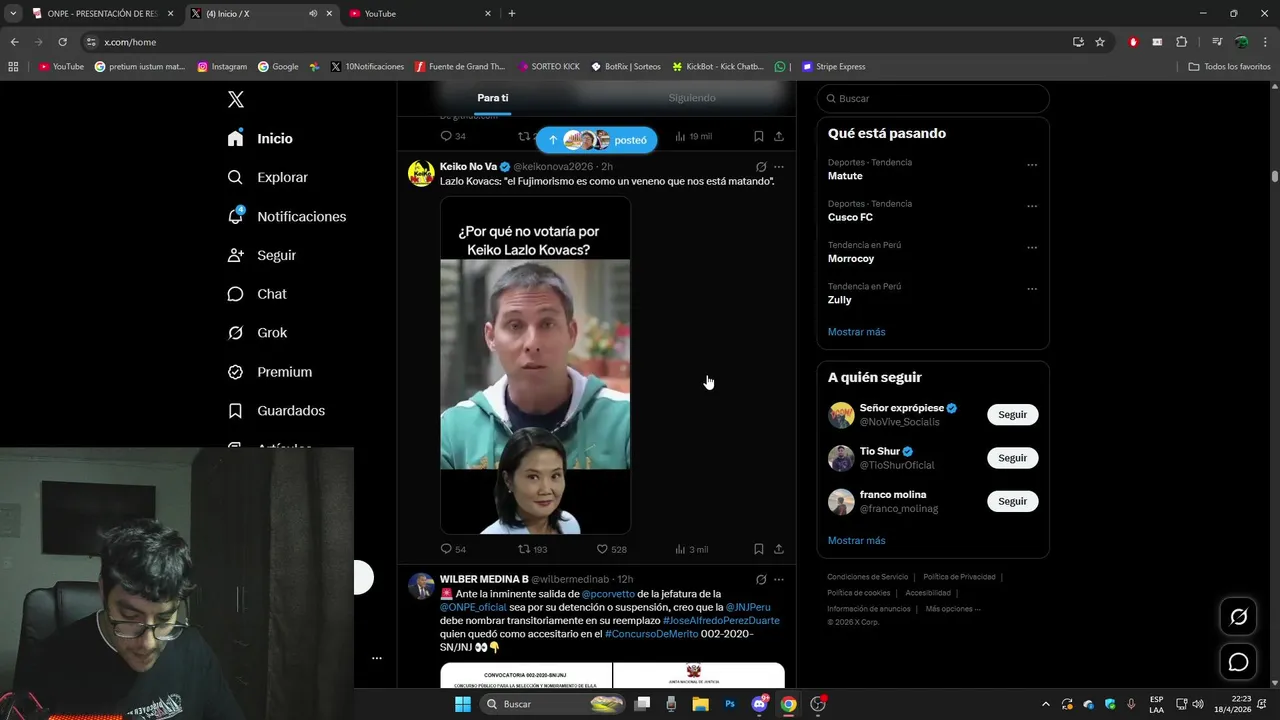
Task: Open Keiko No Va profile avatar
Action: [x=421, y=173]
